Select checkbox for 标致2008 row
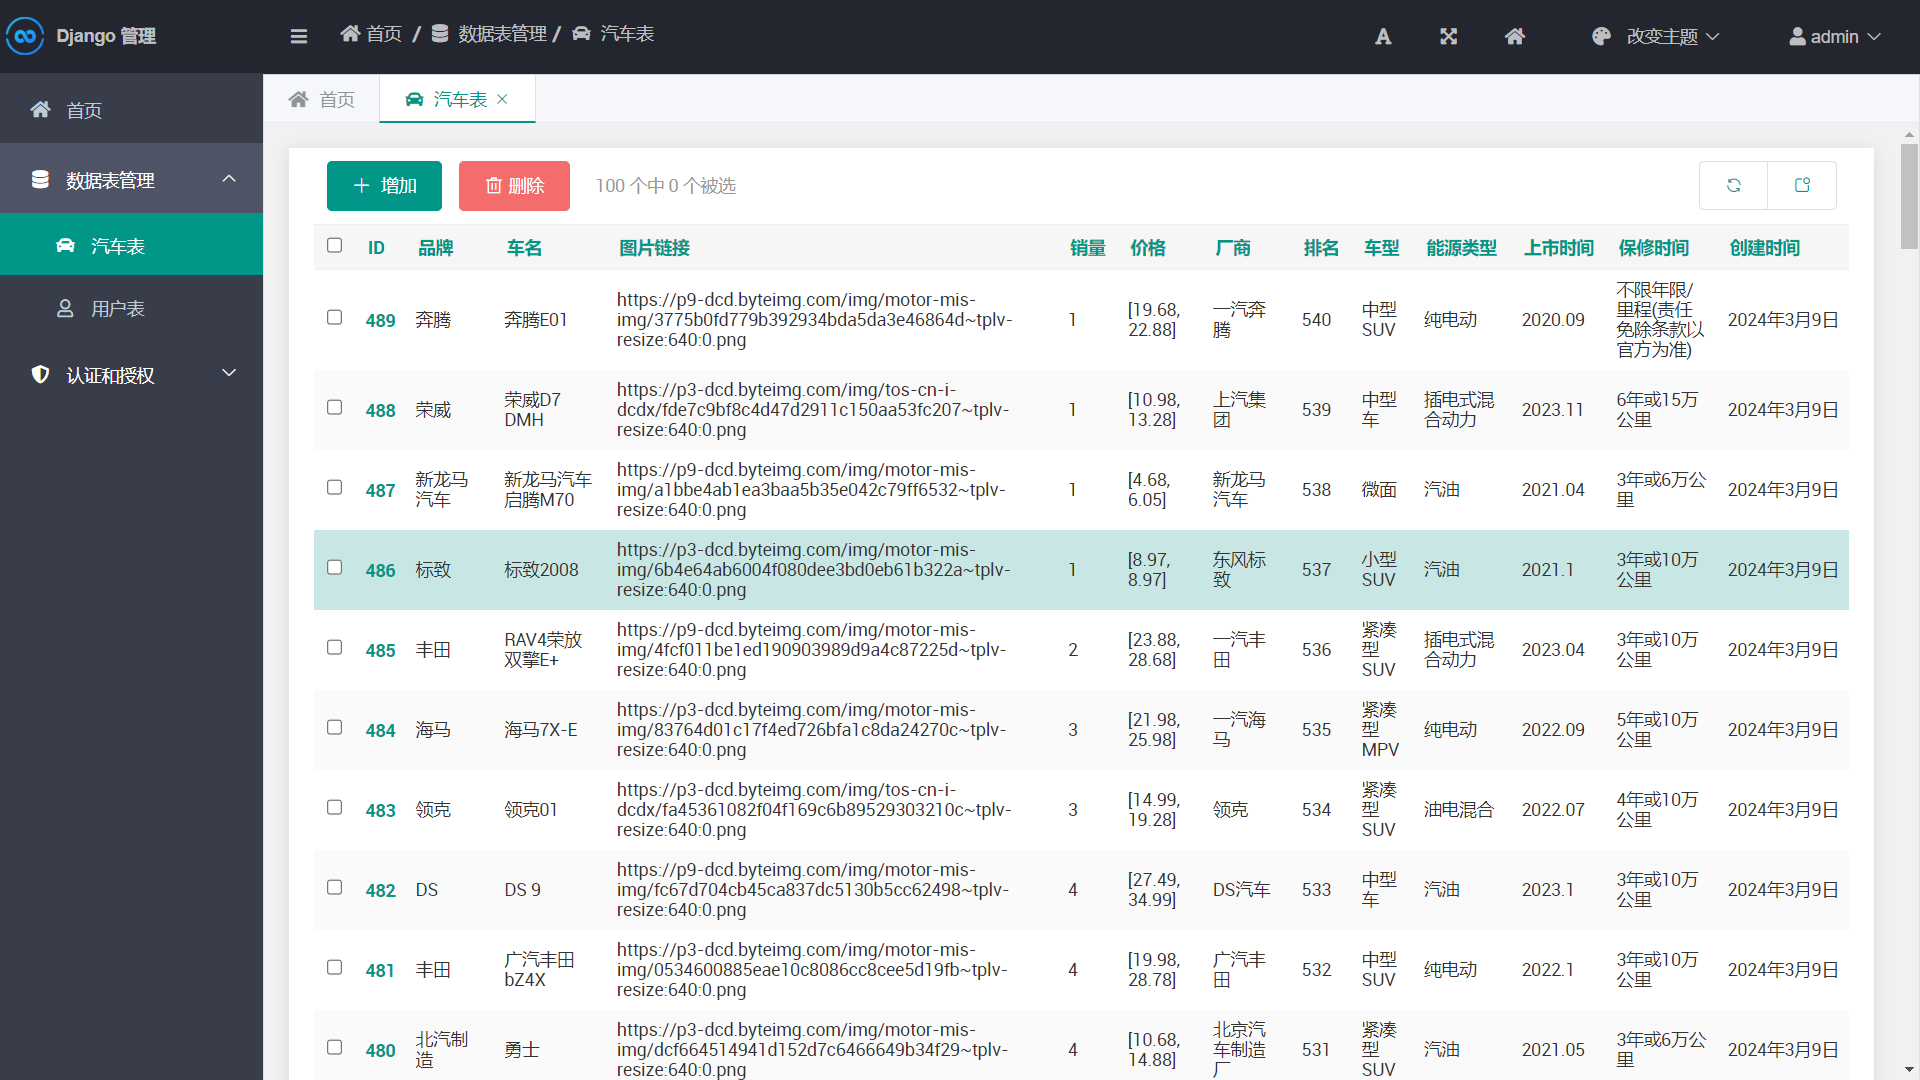This screenshot has width=1920, height=1080. coord(334,567)
